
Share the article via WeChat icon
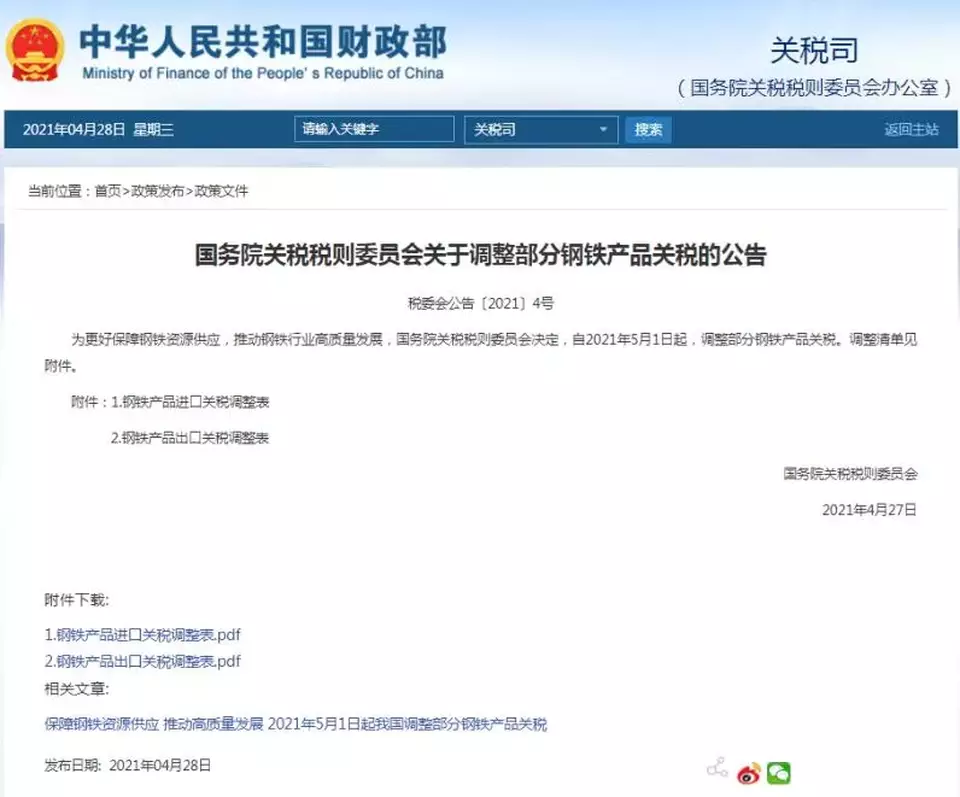point(779,773)
